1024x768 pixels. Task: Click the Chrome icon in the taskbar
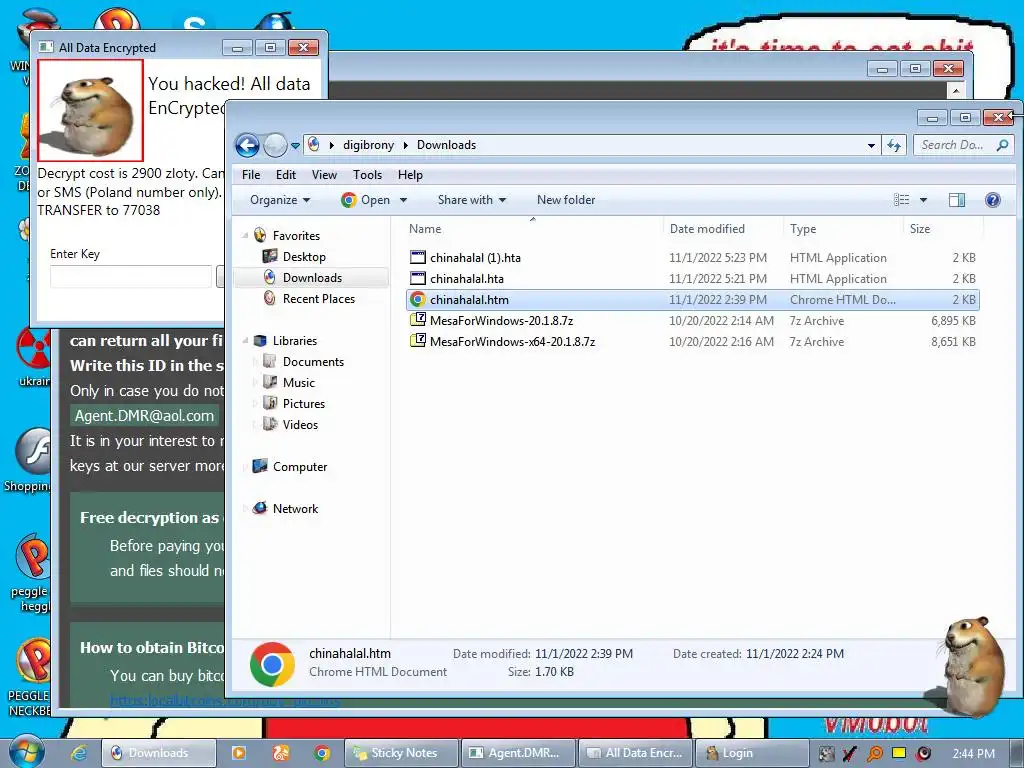(x=322, y=753)
